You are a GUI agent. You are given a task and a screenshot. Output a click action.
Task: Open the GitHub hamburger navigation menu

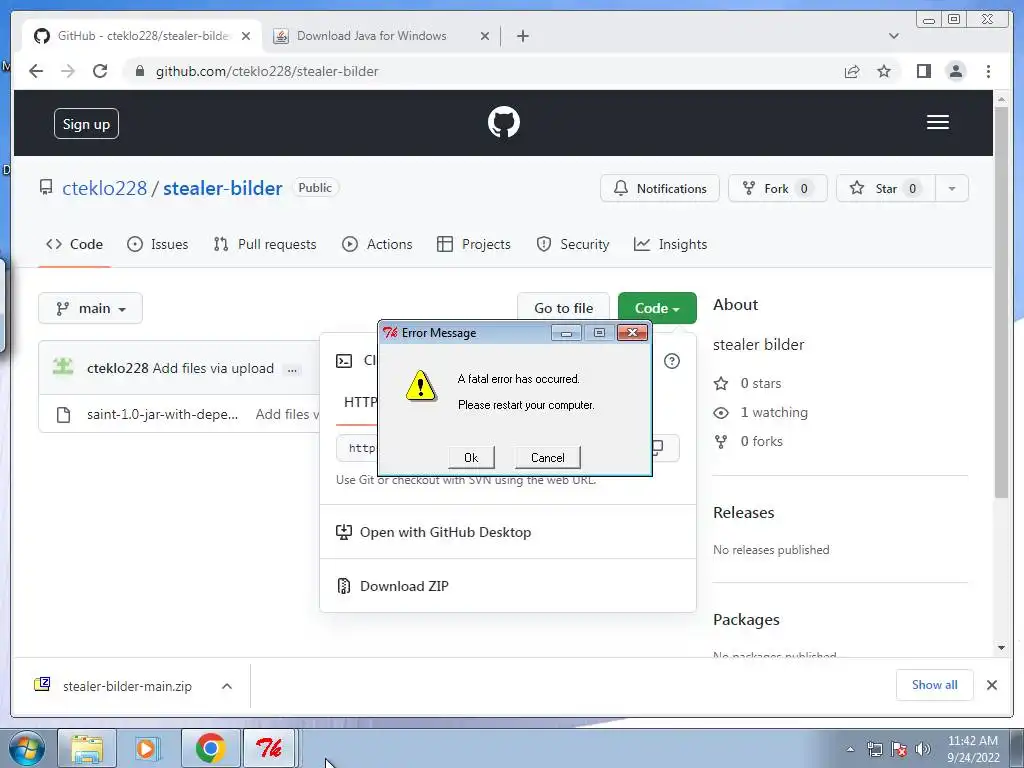[937, 122]
